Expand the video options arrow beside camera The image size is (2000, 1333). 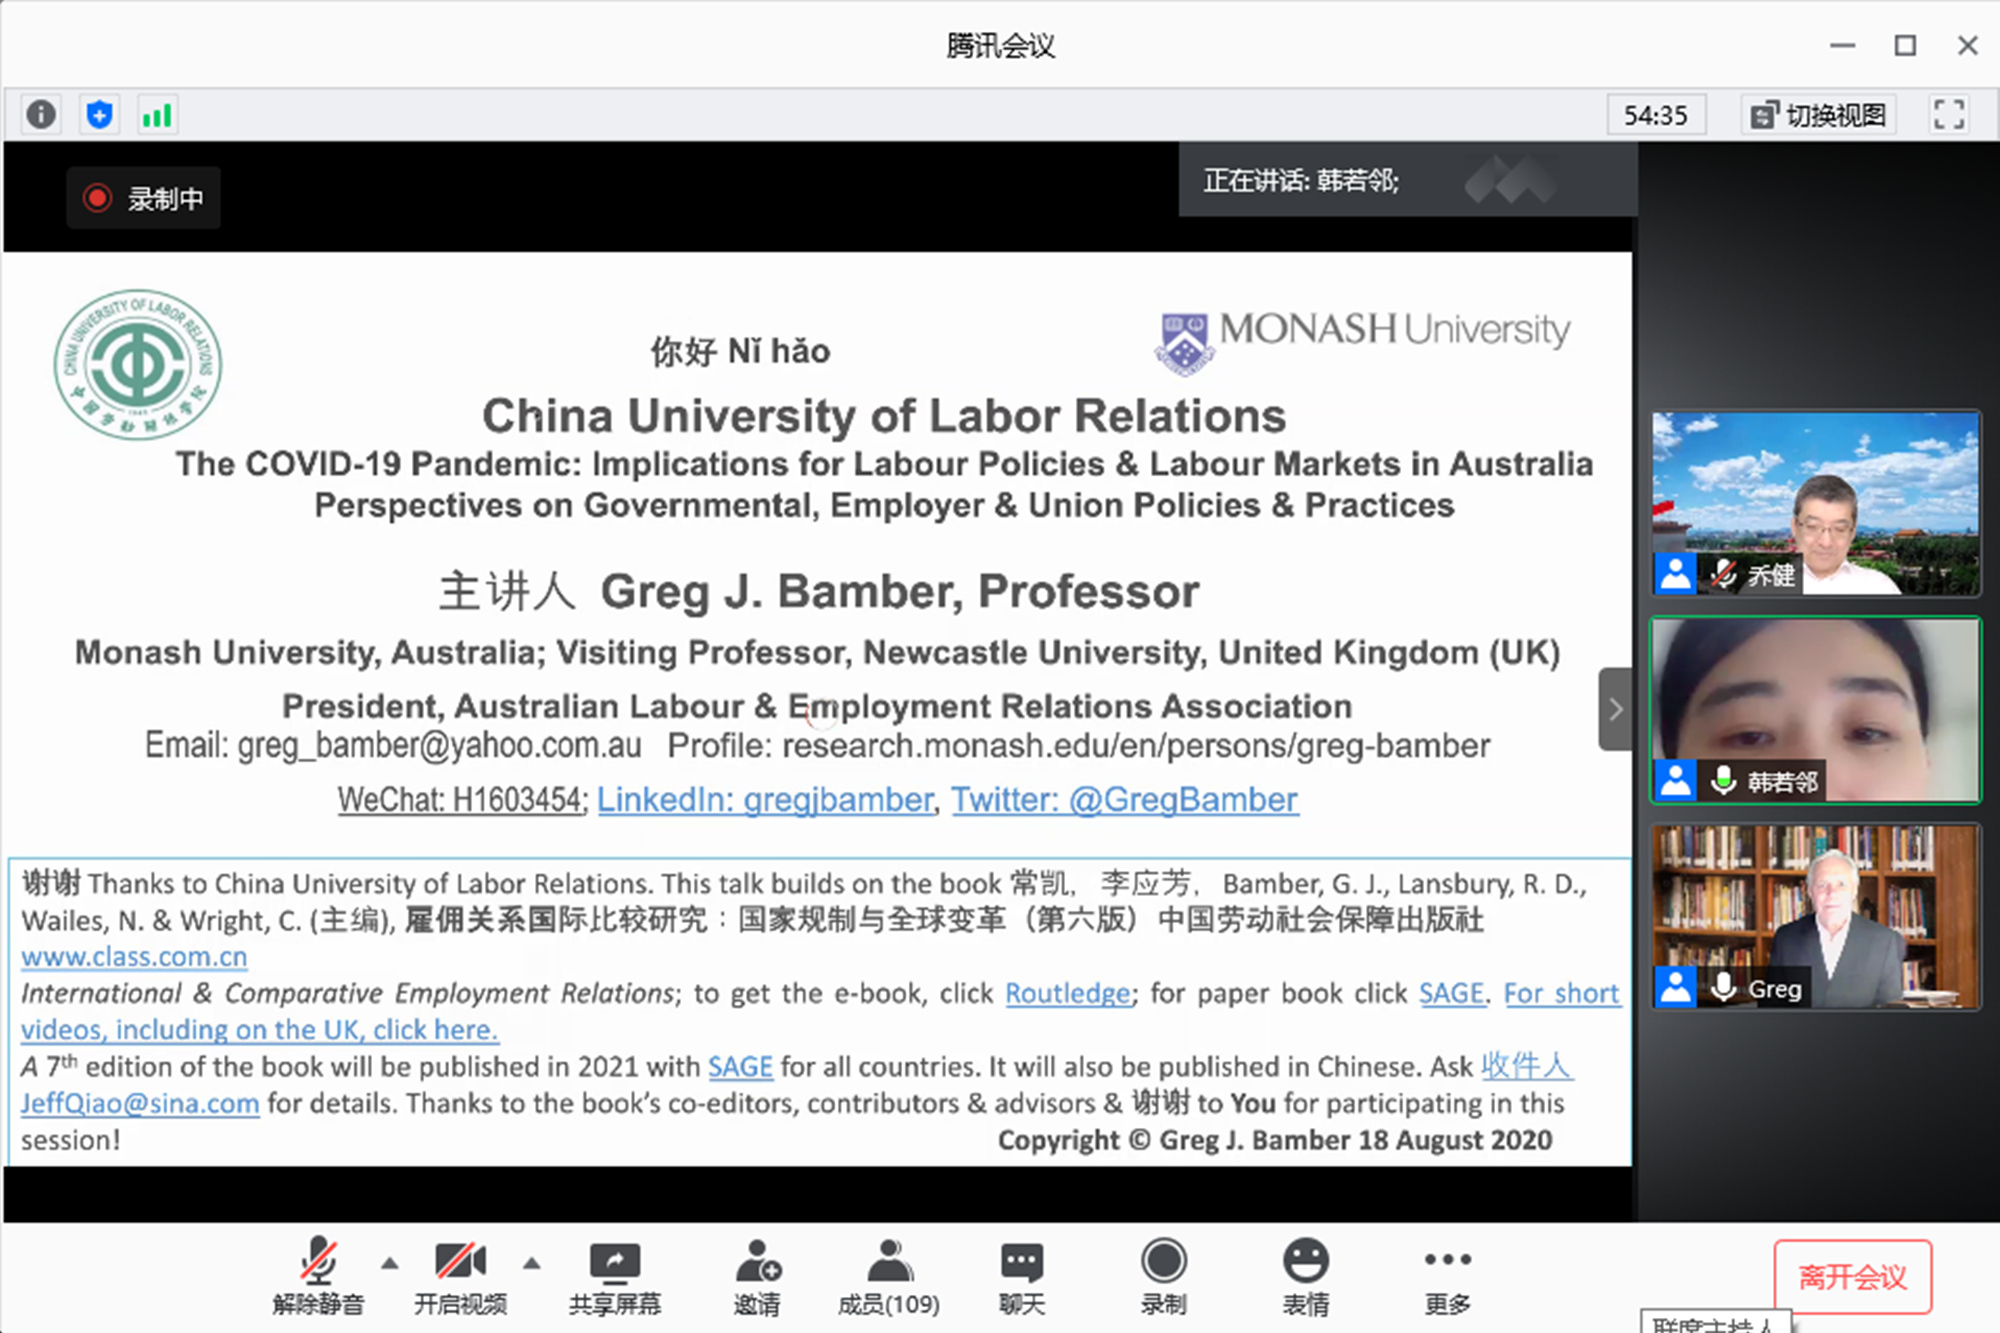point(532,1263)
